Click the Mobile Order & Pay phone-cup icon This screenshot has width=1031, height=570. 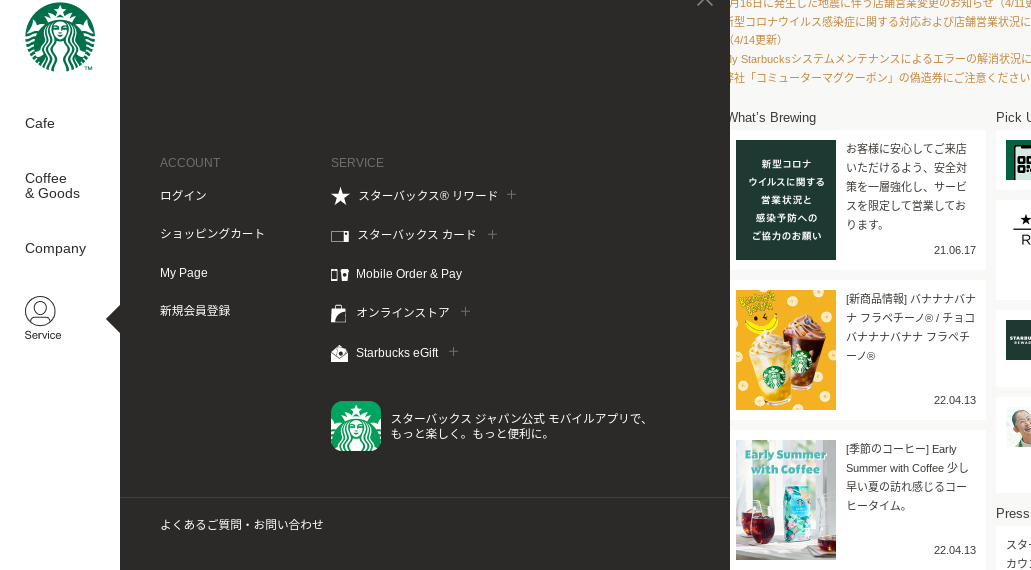339,275
